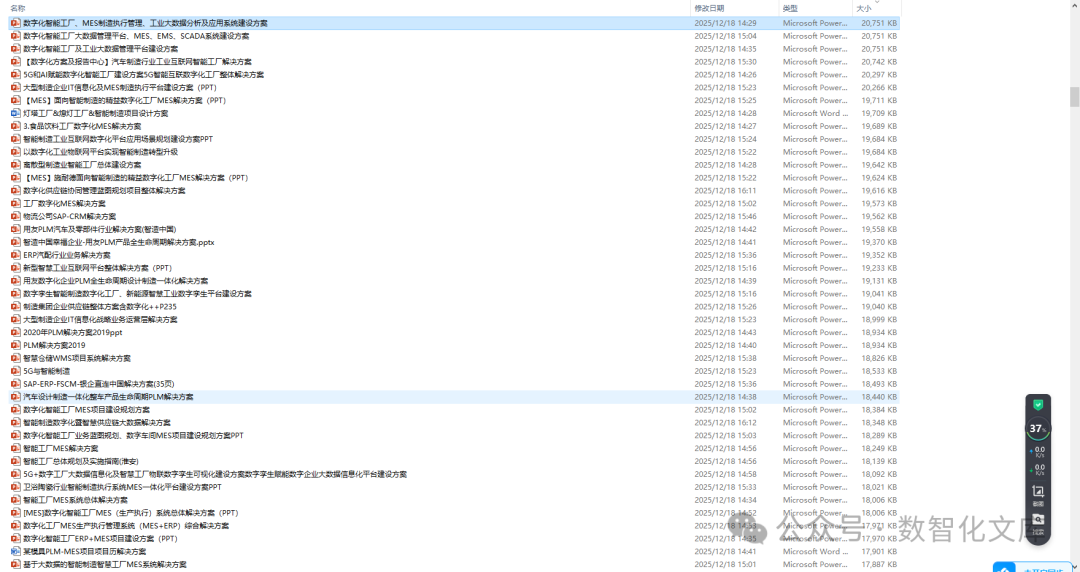Click the PowerPoint icon beside 'PLM解决方案2019'
1080x572 pixels.
[15, 345]
